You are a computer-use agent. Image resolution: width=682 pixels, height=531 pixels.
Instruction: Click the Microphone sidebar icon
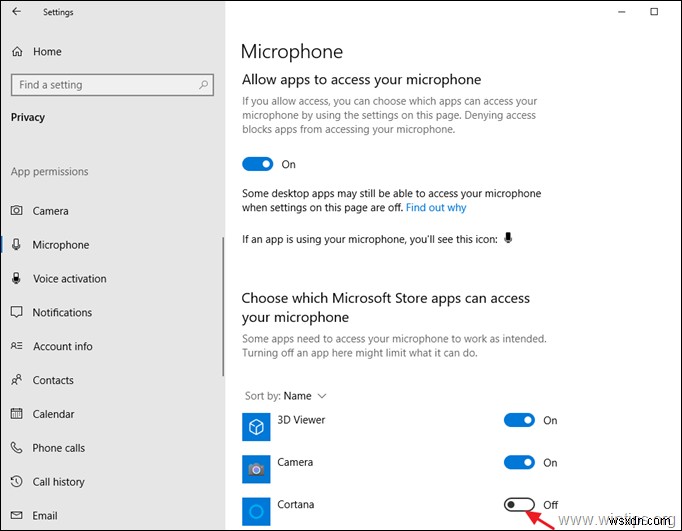click(16, 244)
